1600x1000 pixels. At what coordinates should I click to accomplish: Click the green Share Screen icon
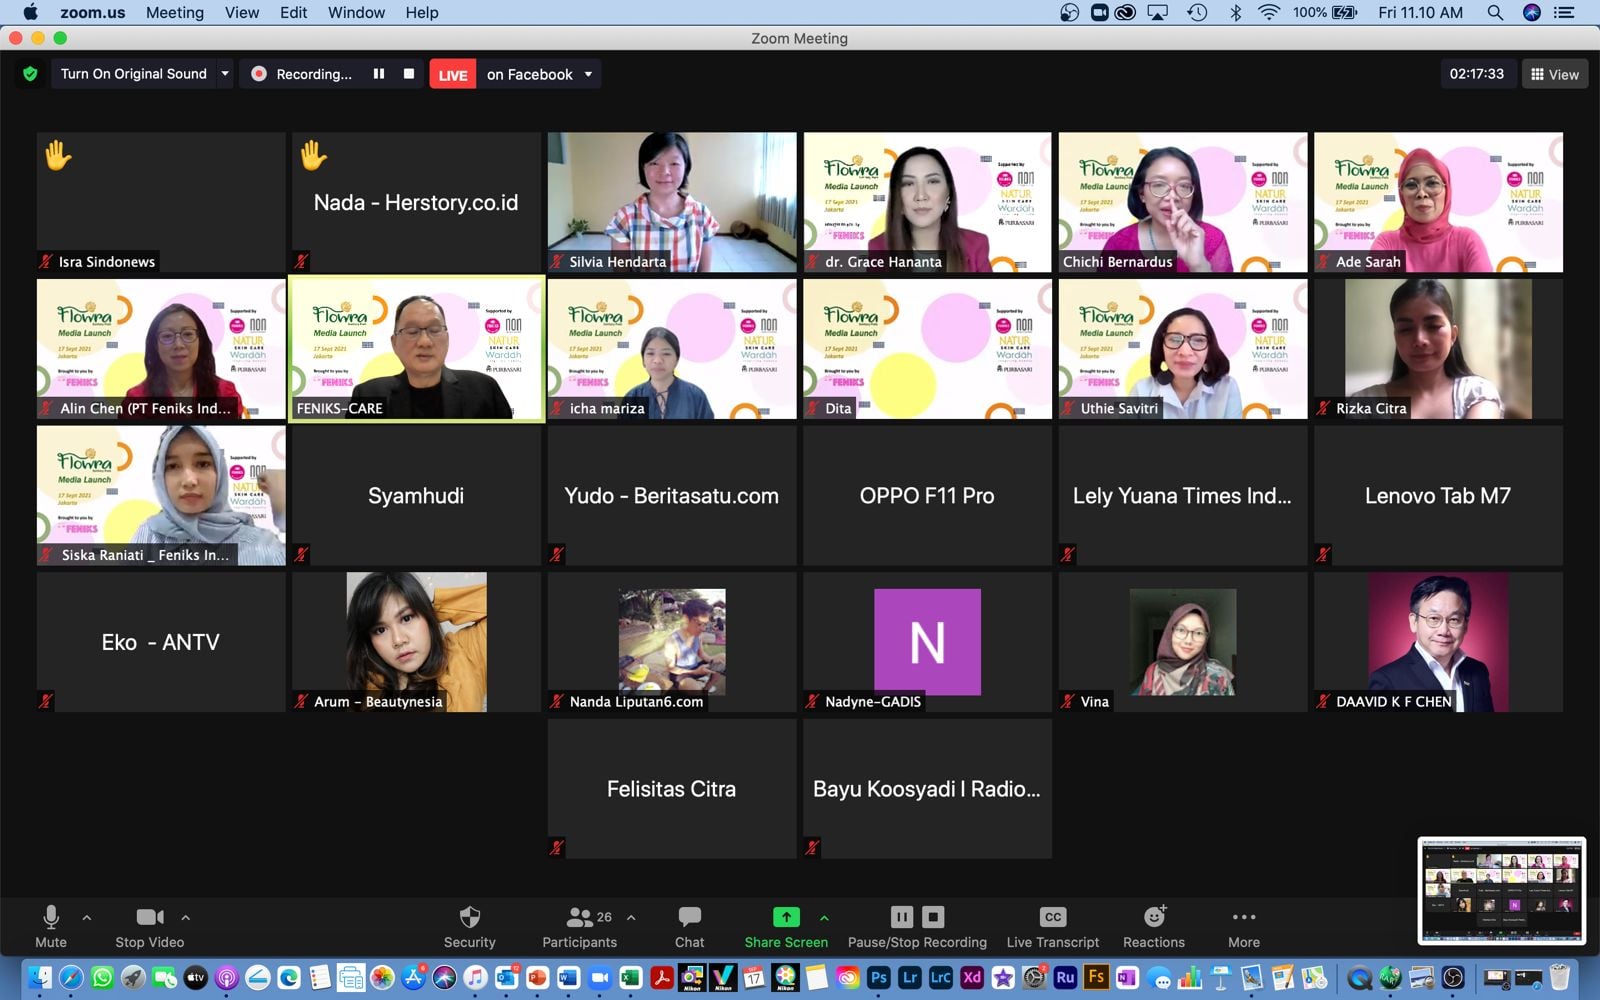(786, 917)
